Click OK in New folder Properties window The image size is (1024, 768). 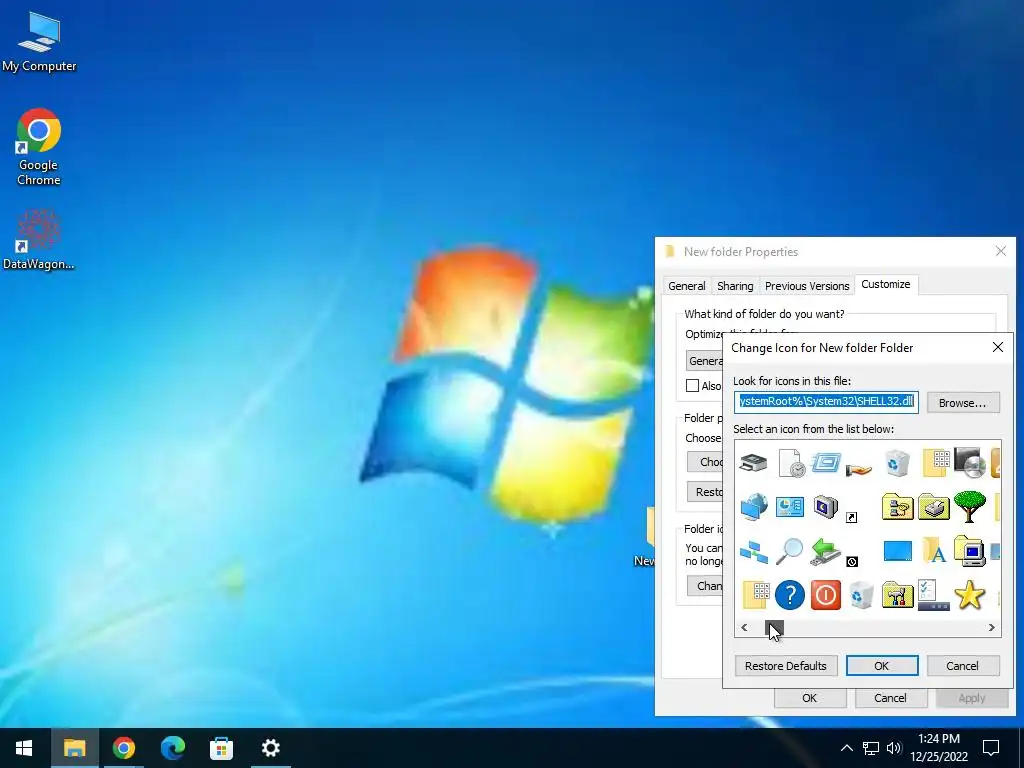810,698
